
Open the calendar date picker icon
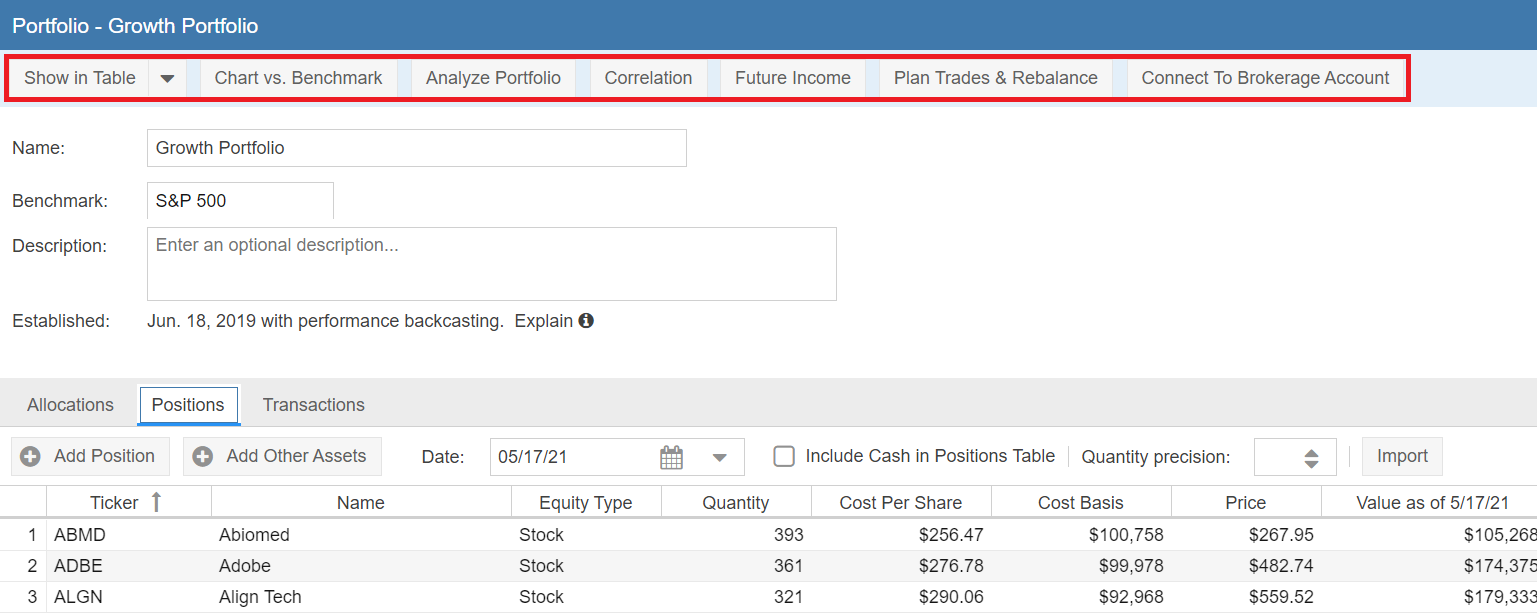coord(671,457)
